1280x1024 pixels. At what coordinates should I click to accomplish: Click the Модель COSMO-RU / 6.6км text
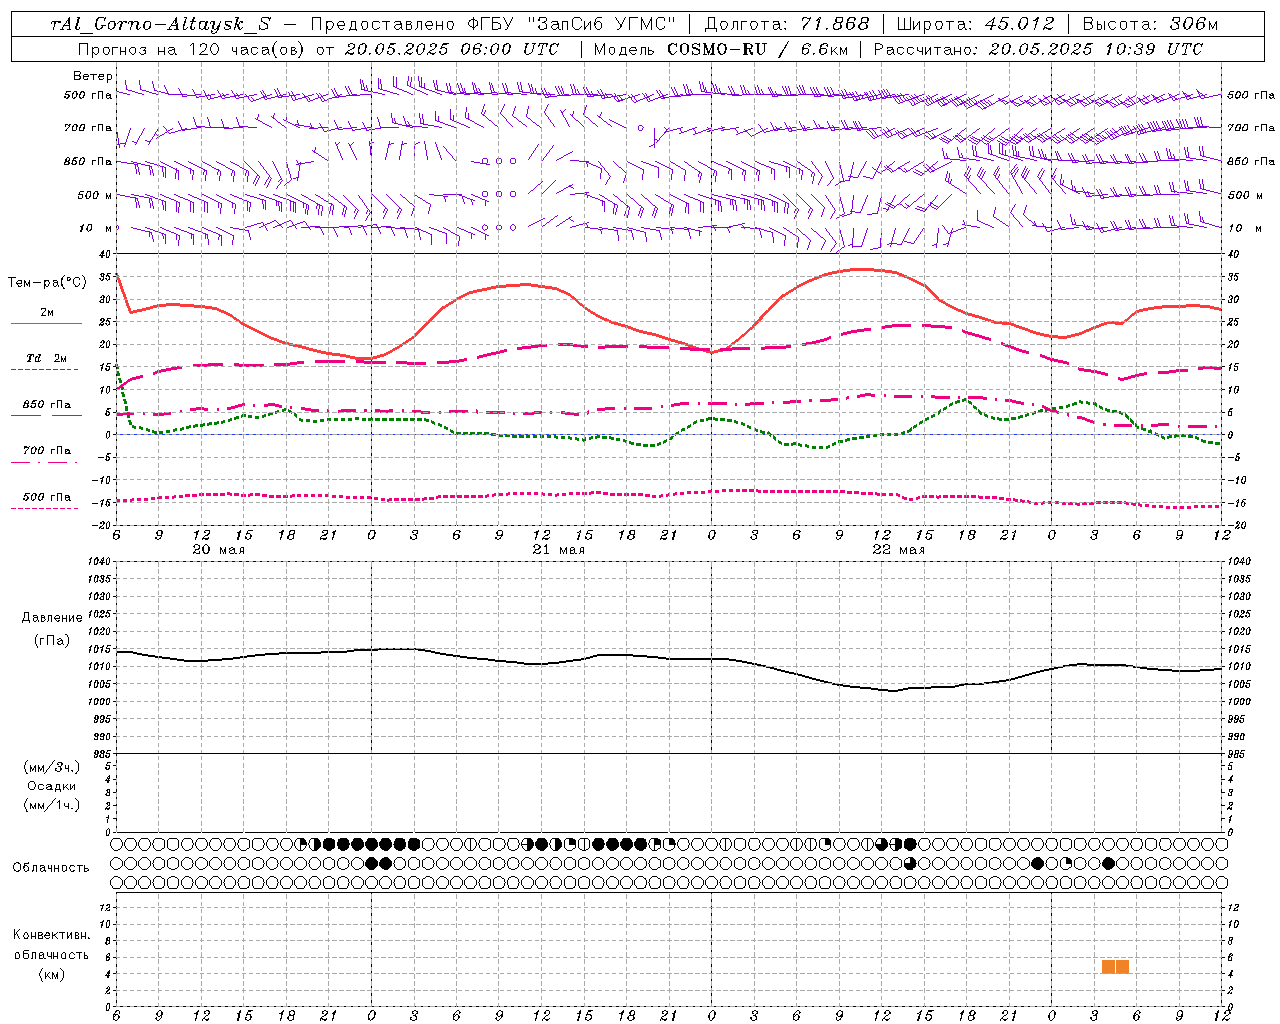[x=721, y=49]
